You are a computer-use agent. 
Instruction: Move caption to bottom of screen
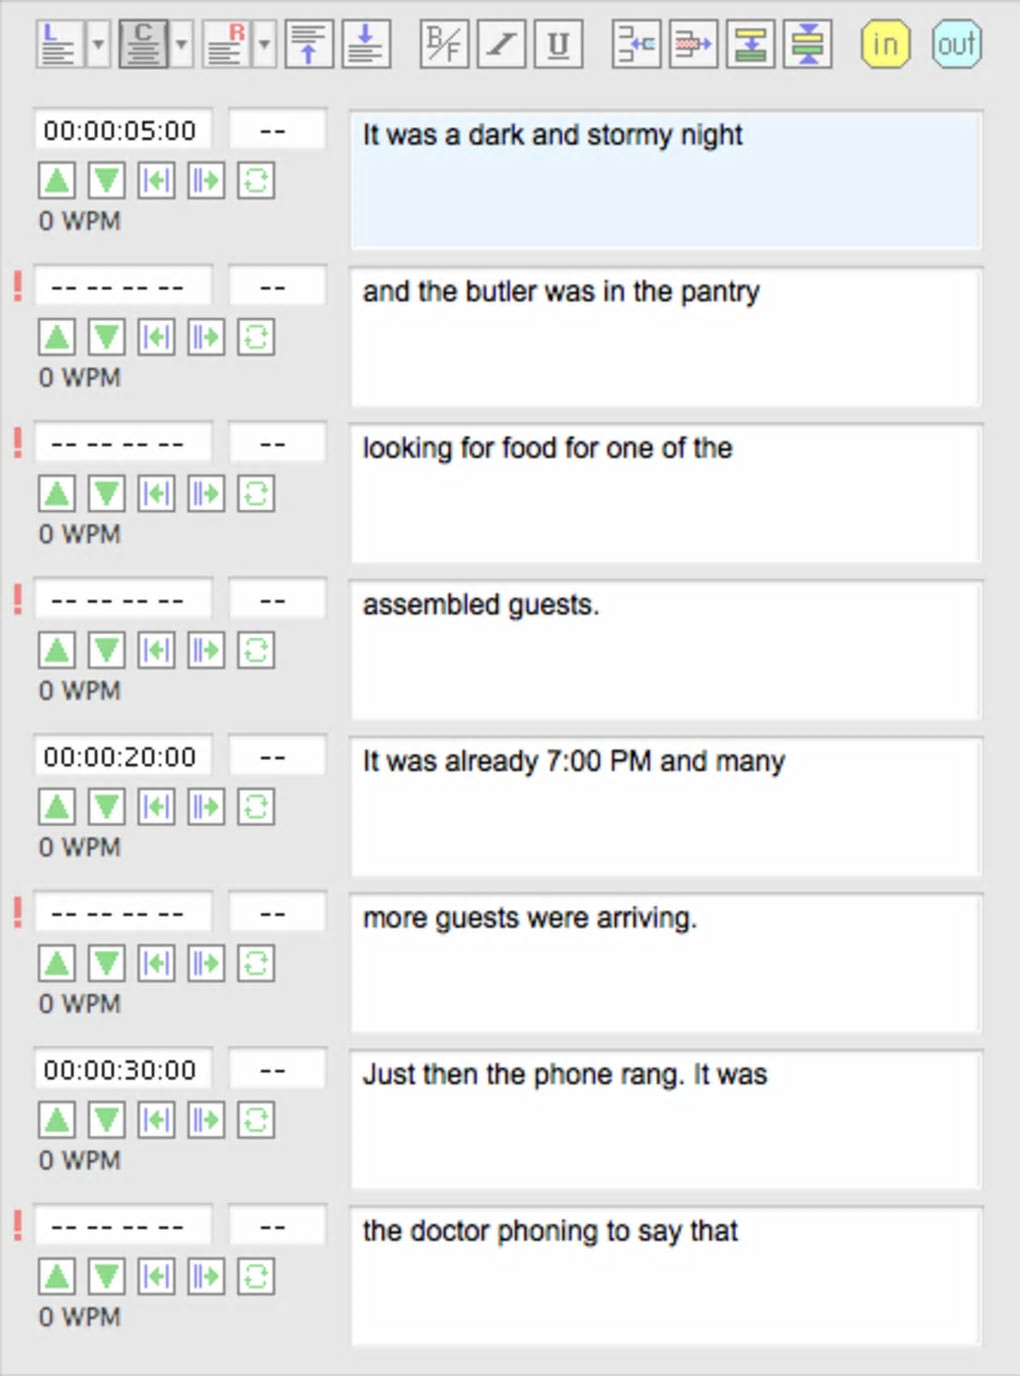tap(366, 44)
